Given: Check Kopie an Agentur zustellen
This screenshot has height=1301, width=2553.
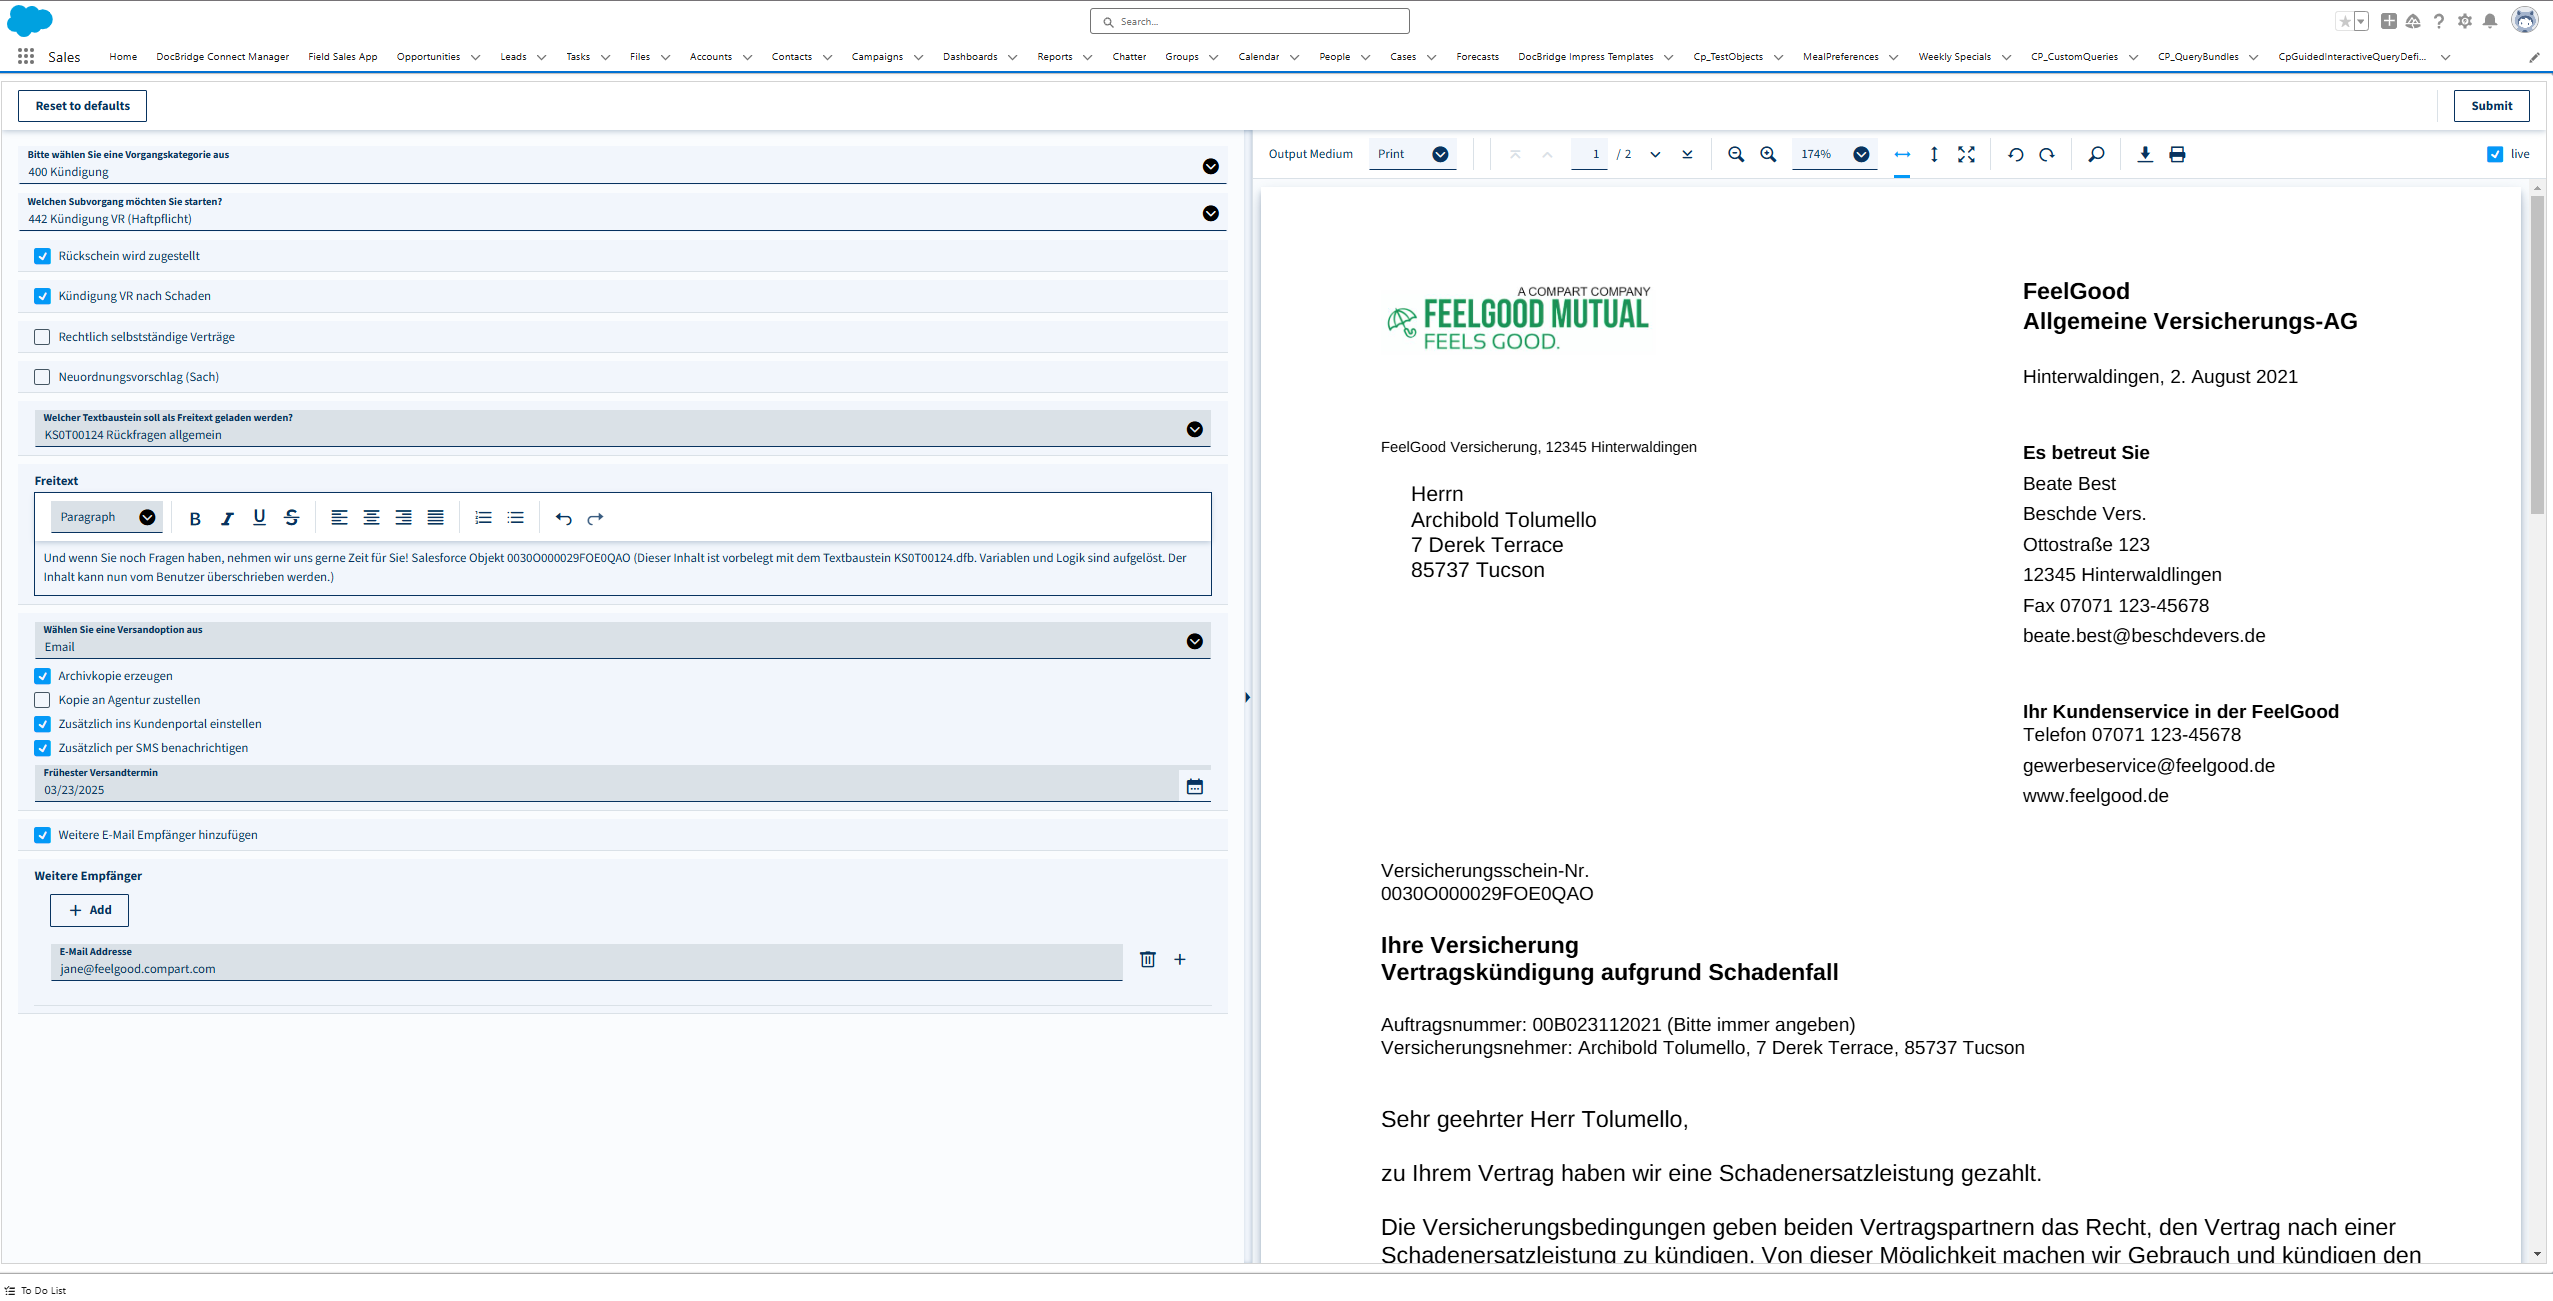Looking at the screenshot, I should [x=42, y=700].
